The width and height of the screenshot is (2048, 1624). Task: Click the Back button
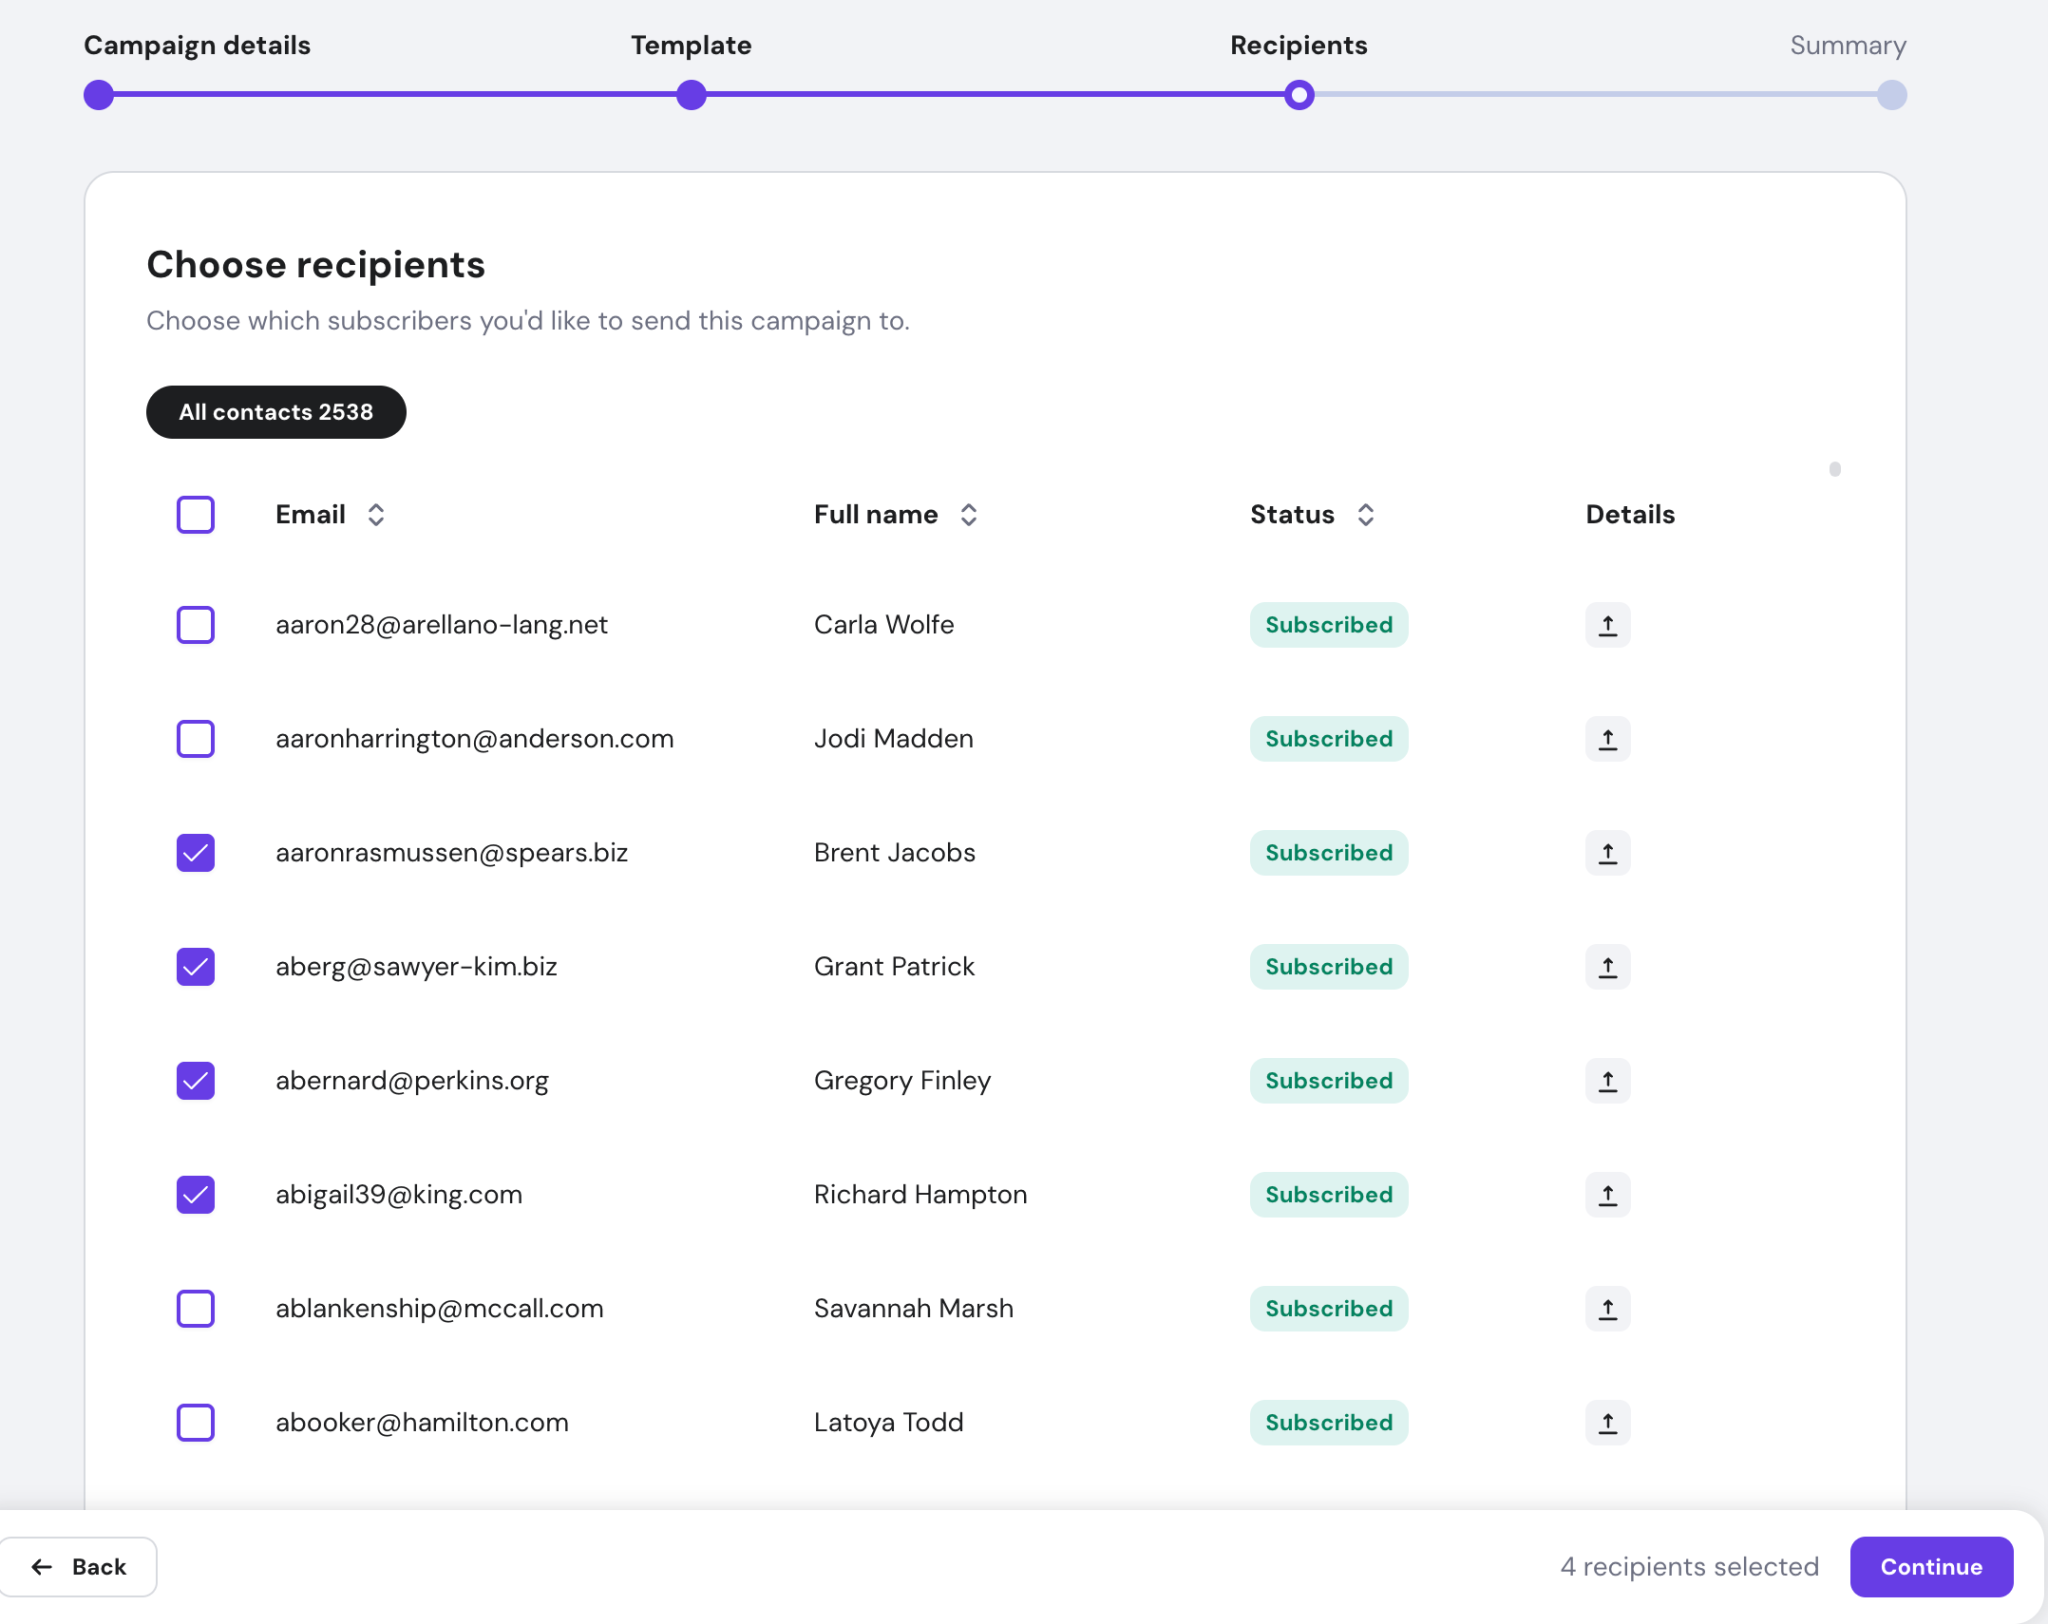81,1566
